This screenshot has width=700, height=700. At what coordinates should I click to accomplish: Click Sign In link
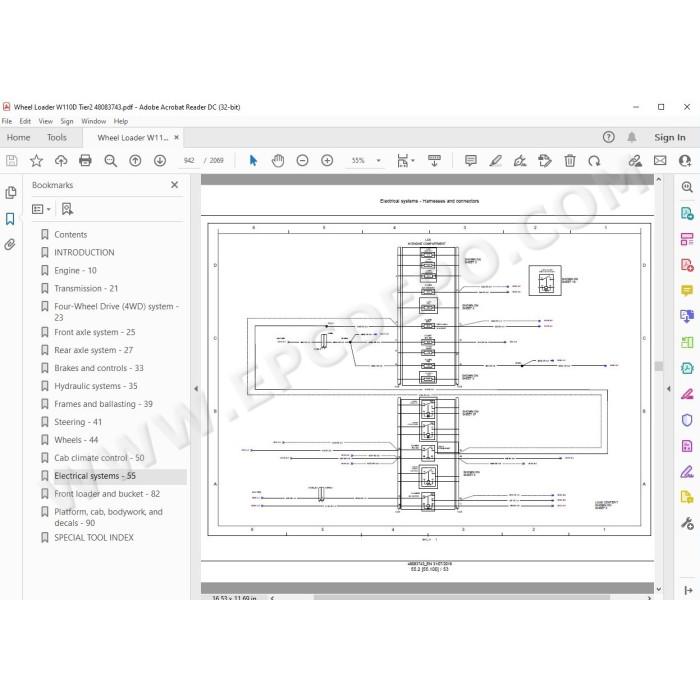point(670,138)
